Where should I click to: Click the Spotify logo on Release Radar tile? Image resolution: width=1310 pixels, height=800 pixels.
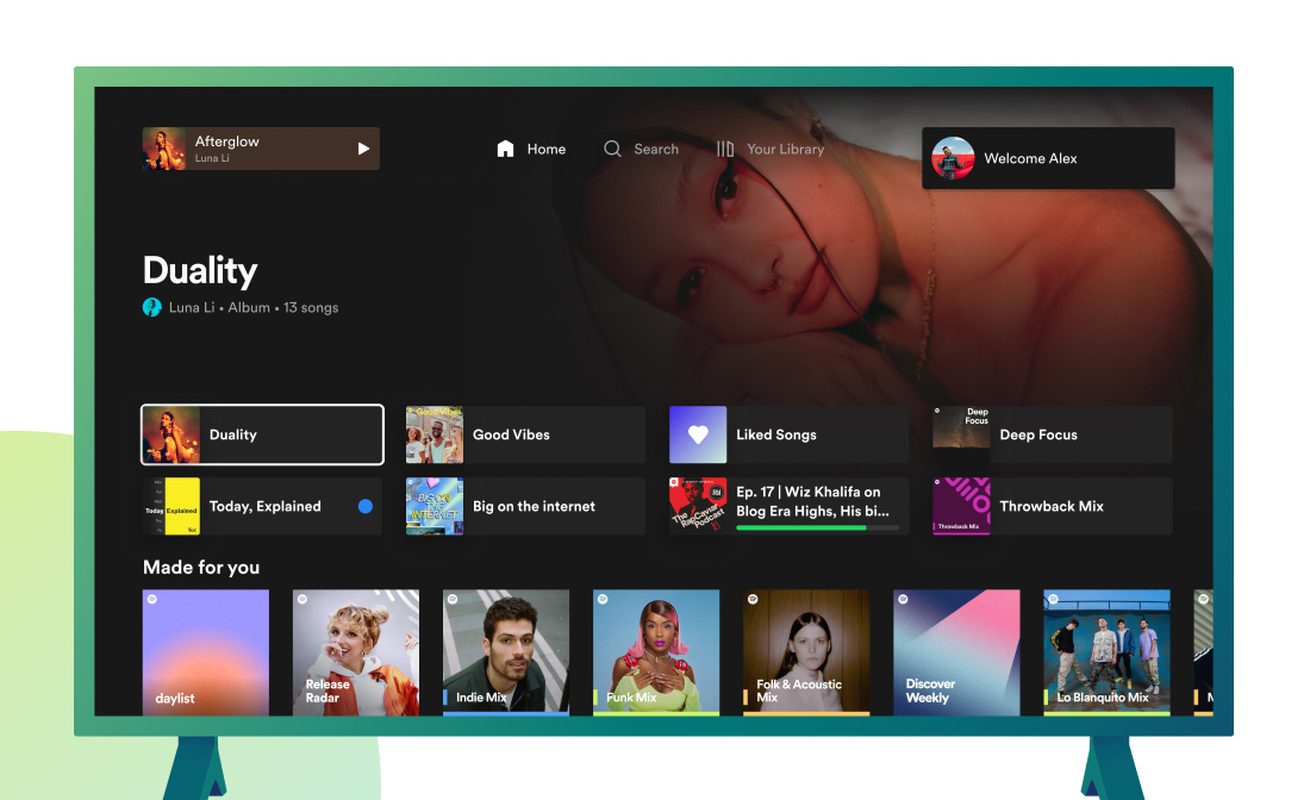point(302,599)
